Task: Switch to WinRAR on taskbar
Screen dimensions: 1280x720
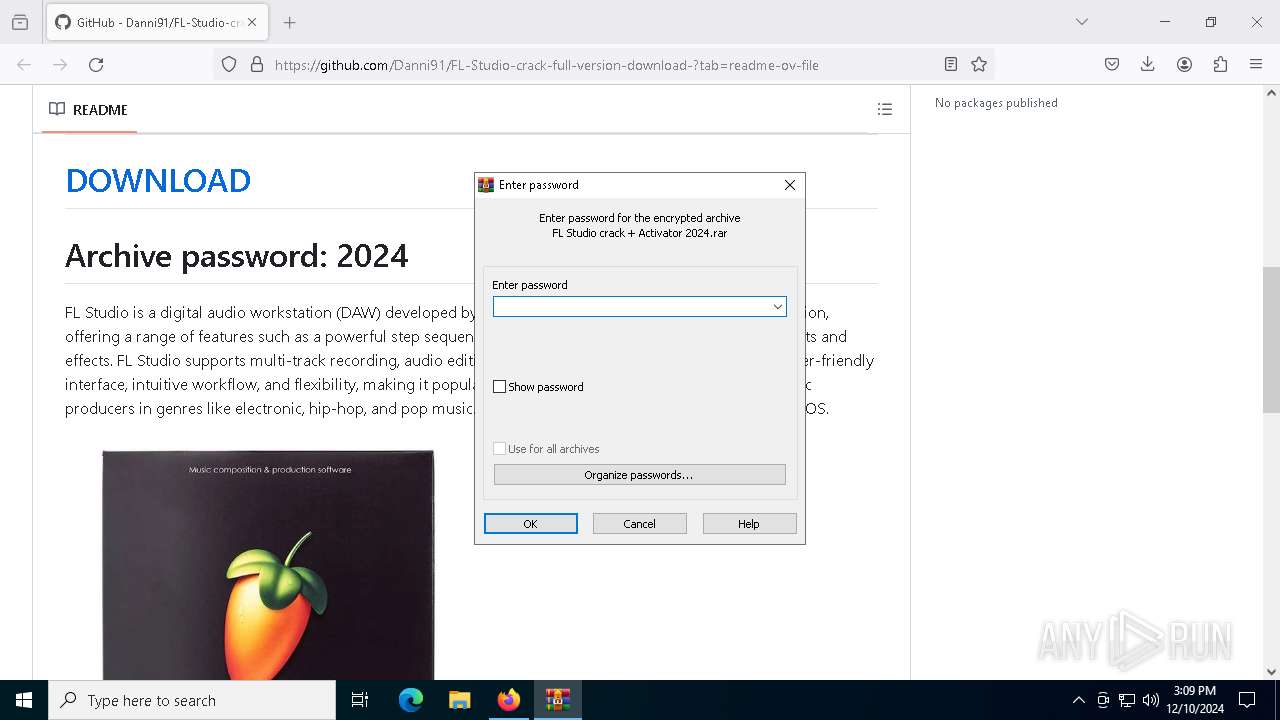Action: (557, 700)
